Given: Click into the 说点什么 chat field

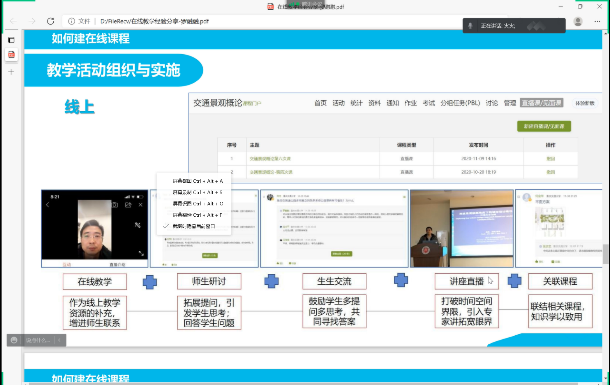Looking at the screenshot, I should (38, 340).
